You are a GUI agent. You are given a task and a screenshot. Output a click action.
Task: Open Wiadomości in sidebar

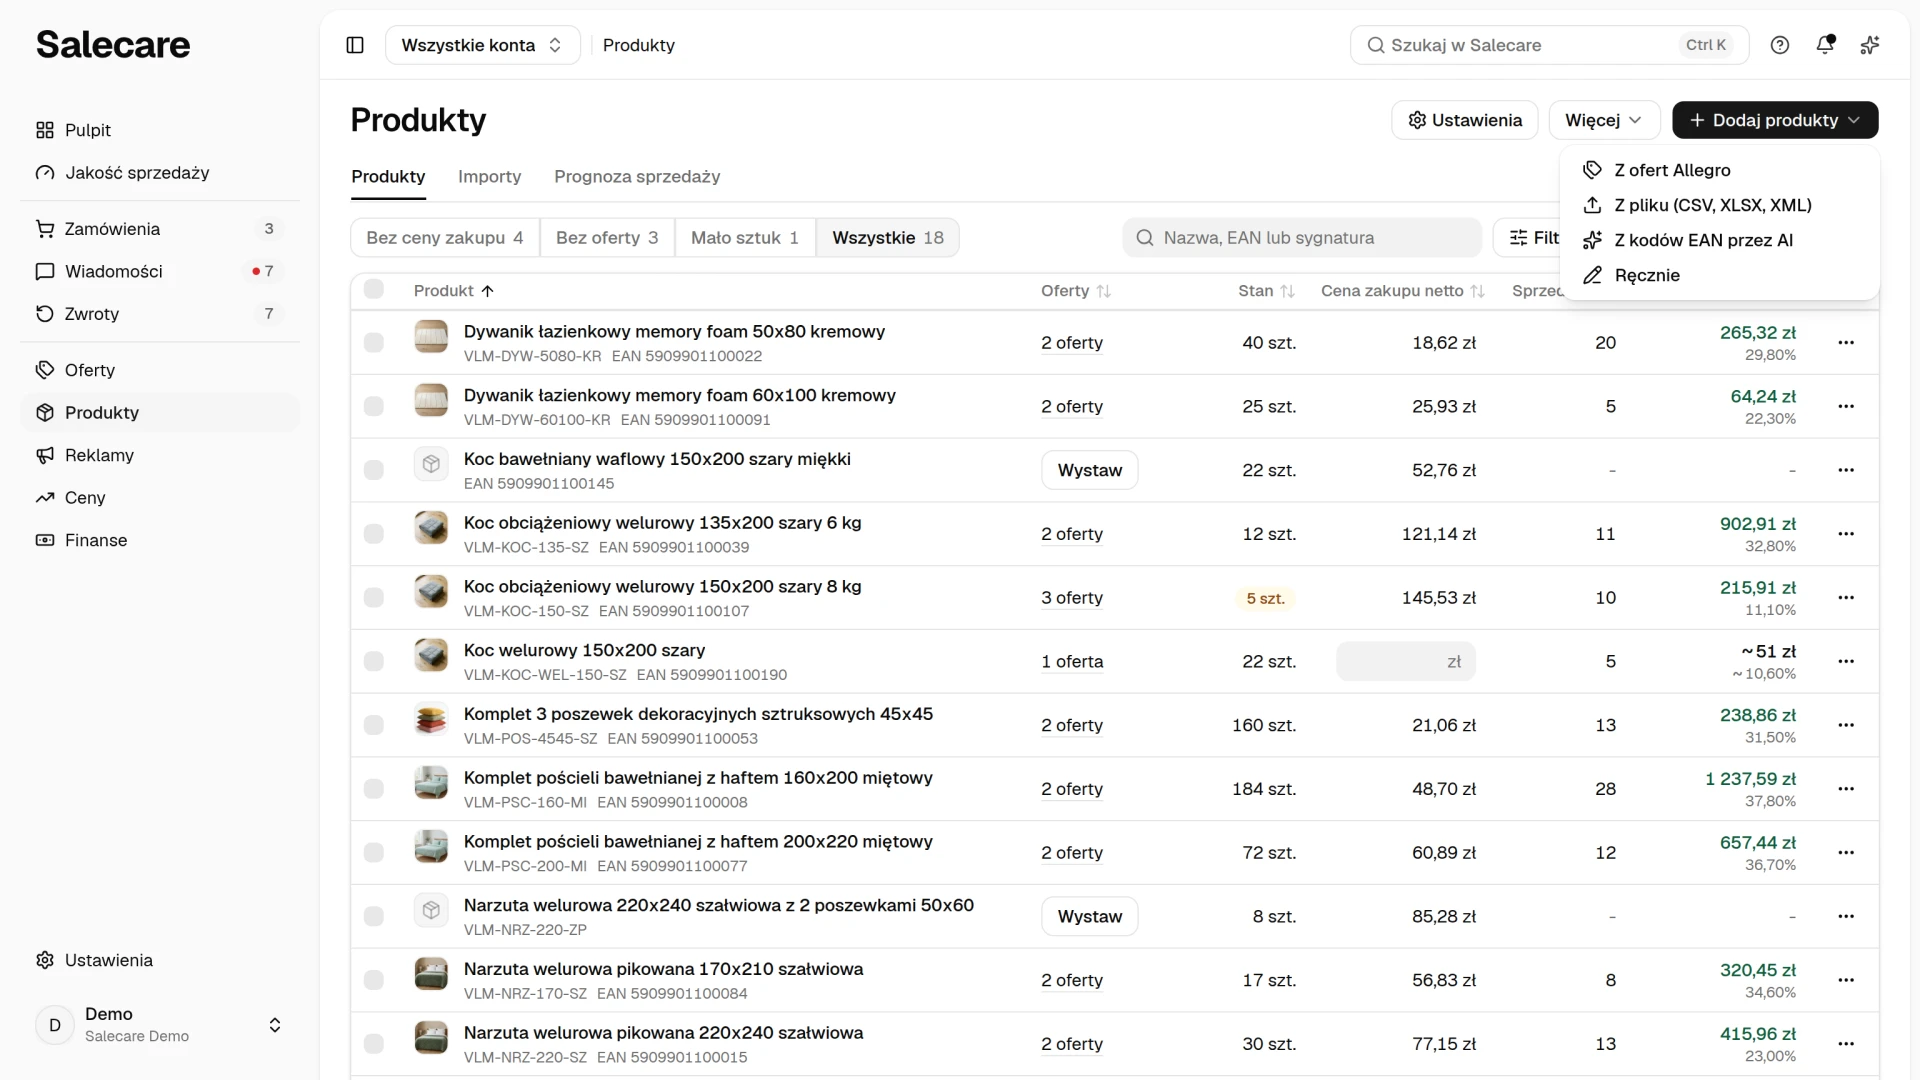(160, 271)
